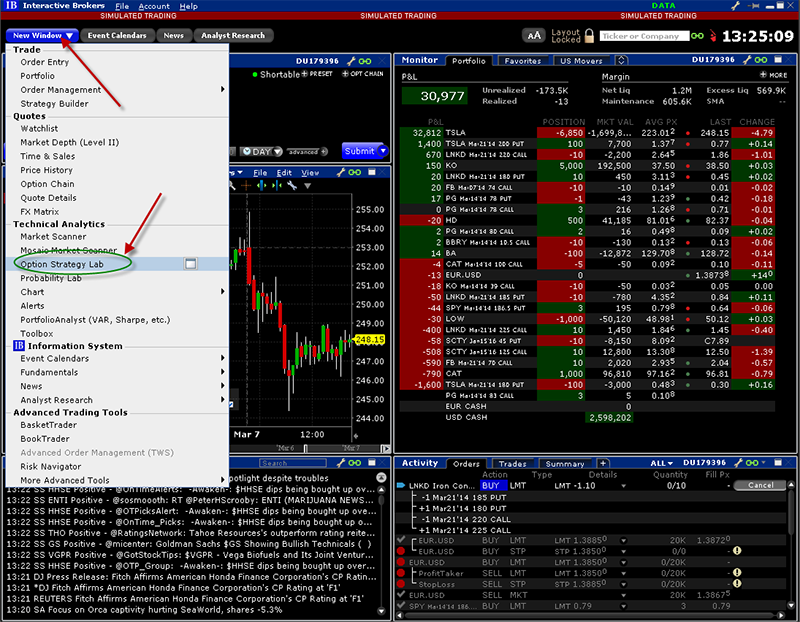Click the new-window icon beside Option Strategy Lab
800x622 pixels.
click(x=190, y=264)
